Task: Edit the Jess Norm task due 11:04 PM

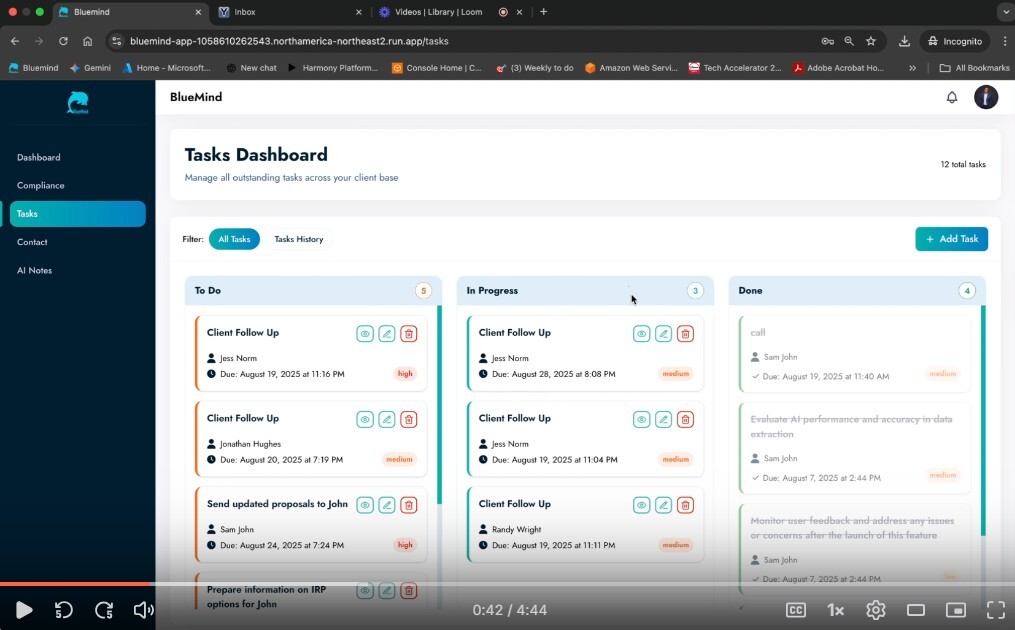Action: coord(664,420)
